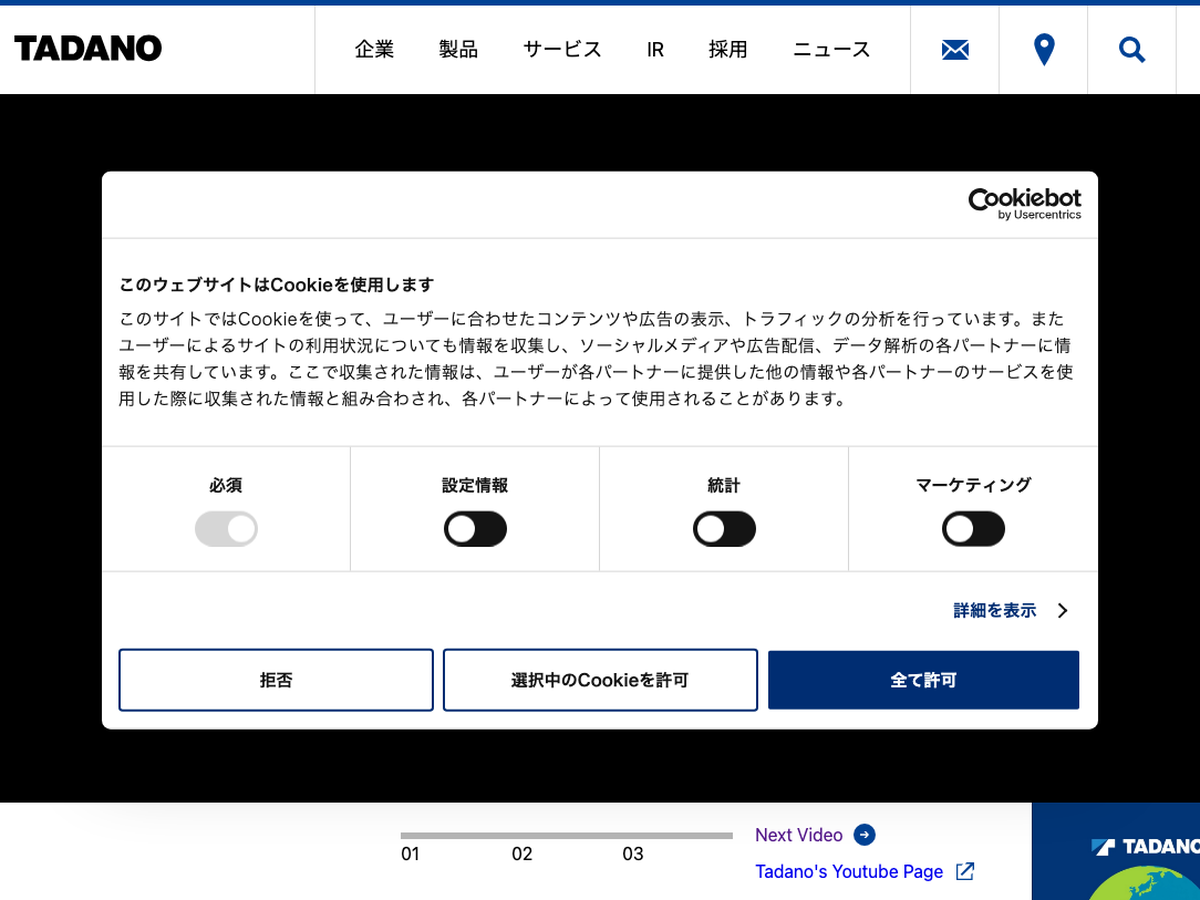This screenshot has width=1200, height=900.
Task: Select video marker 02
Action: click(522, 854)
